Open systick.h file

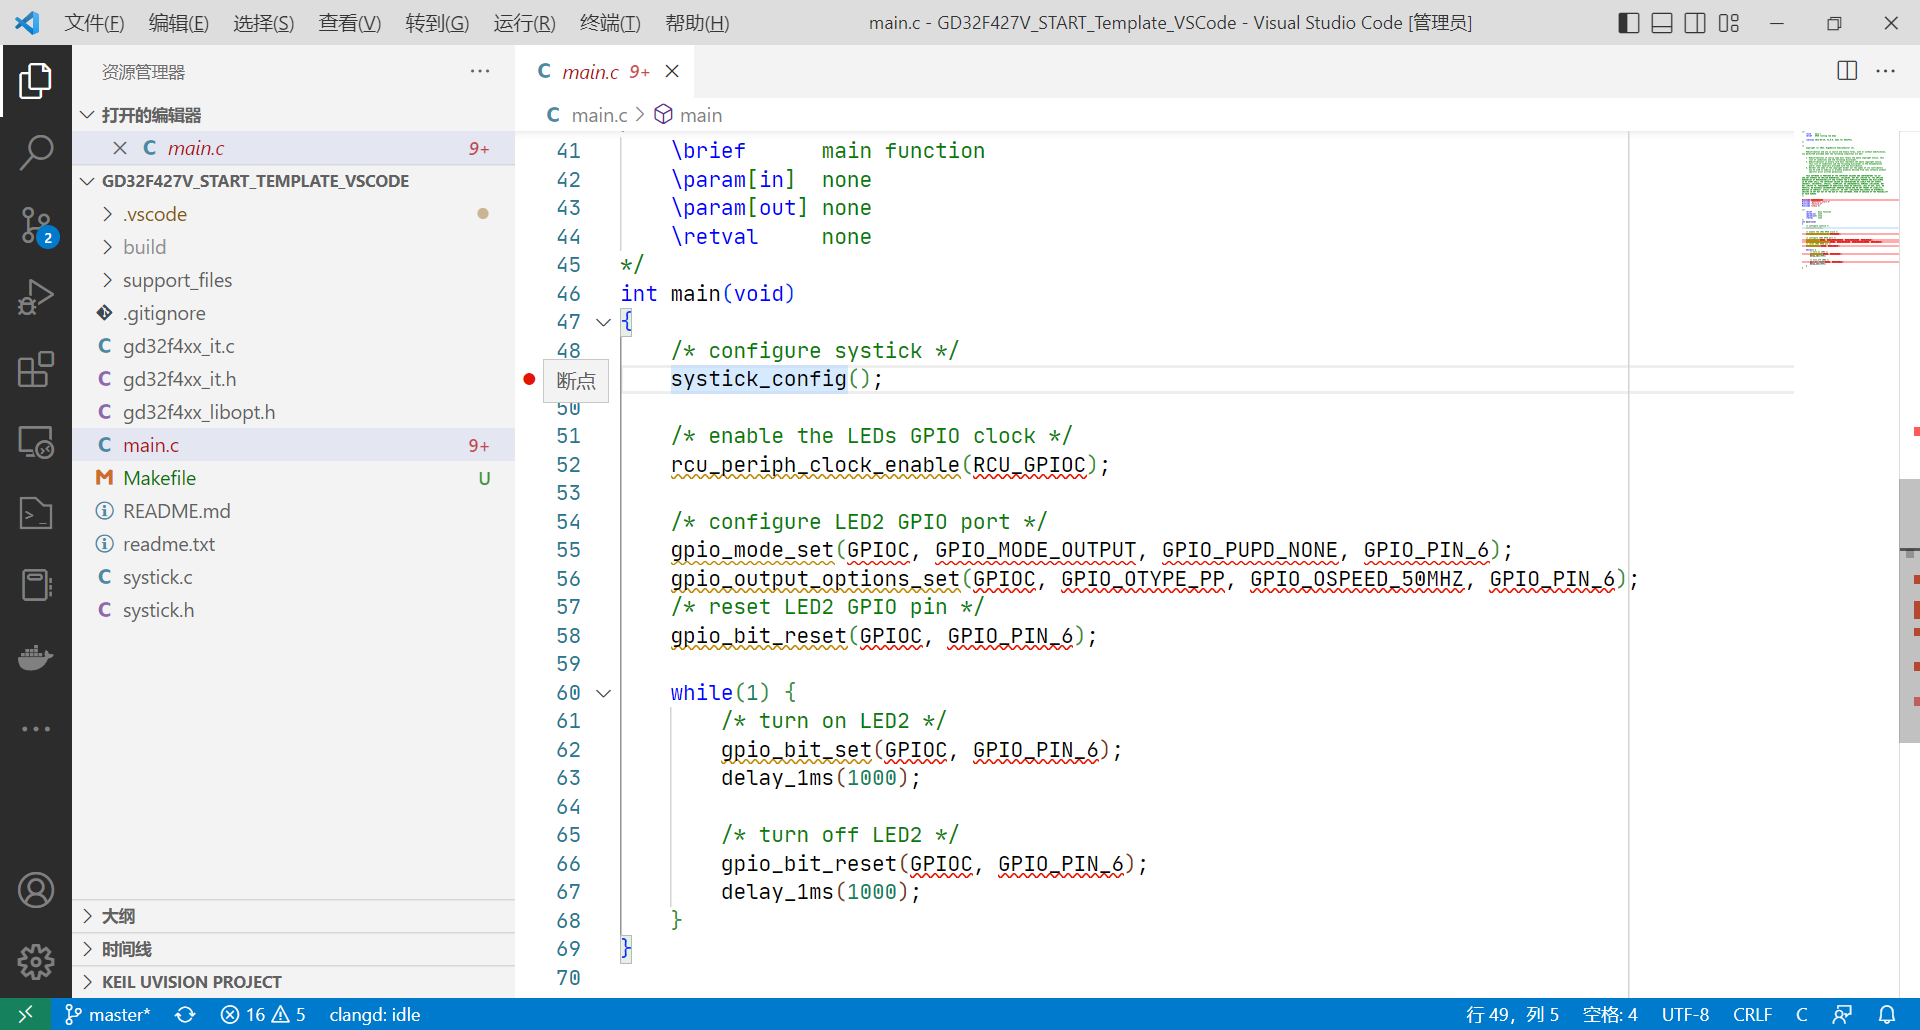(294, 610)
